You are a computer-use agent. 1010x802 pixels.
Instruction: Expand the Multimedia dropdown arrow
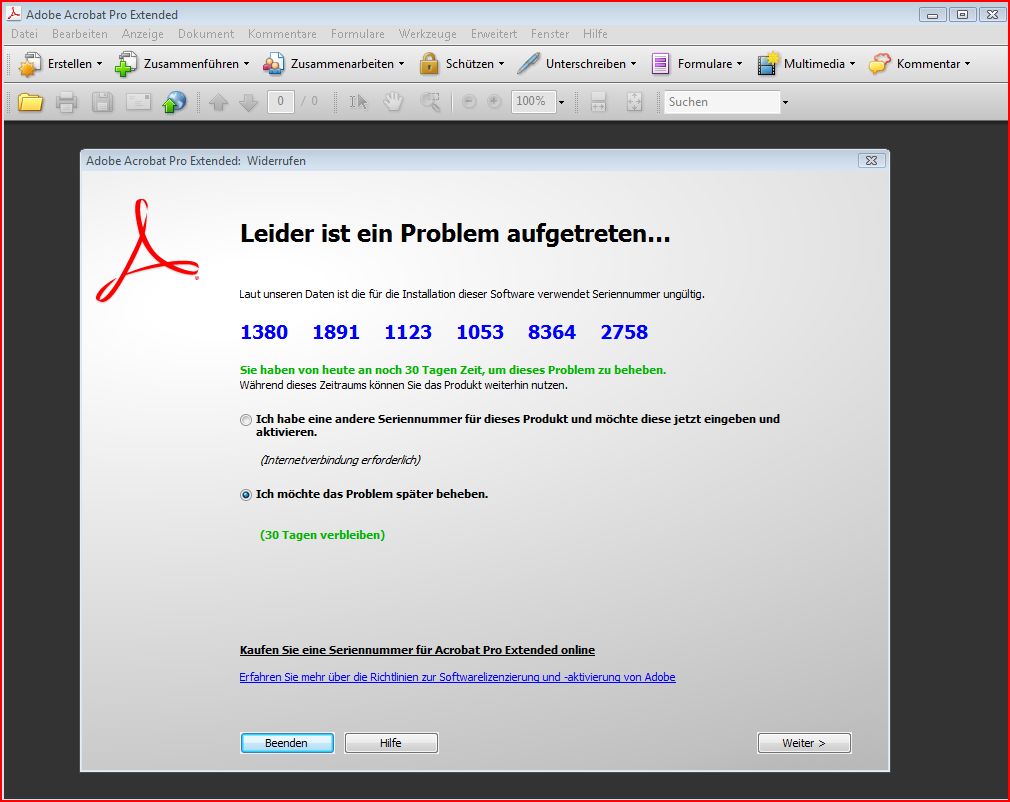point(852,64)
